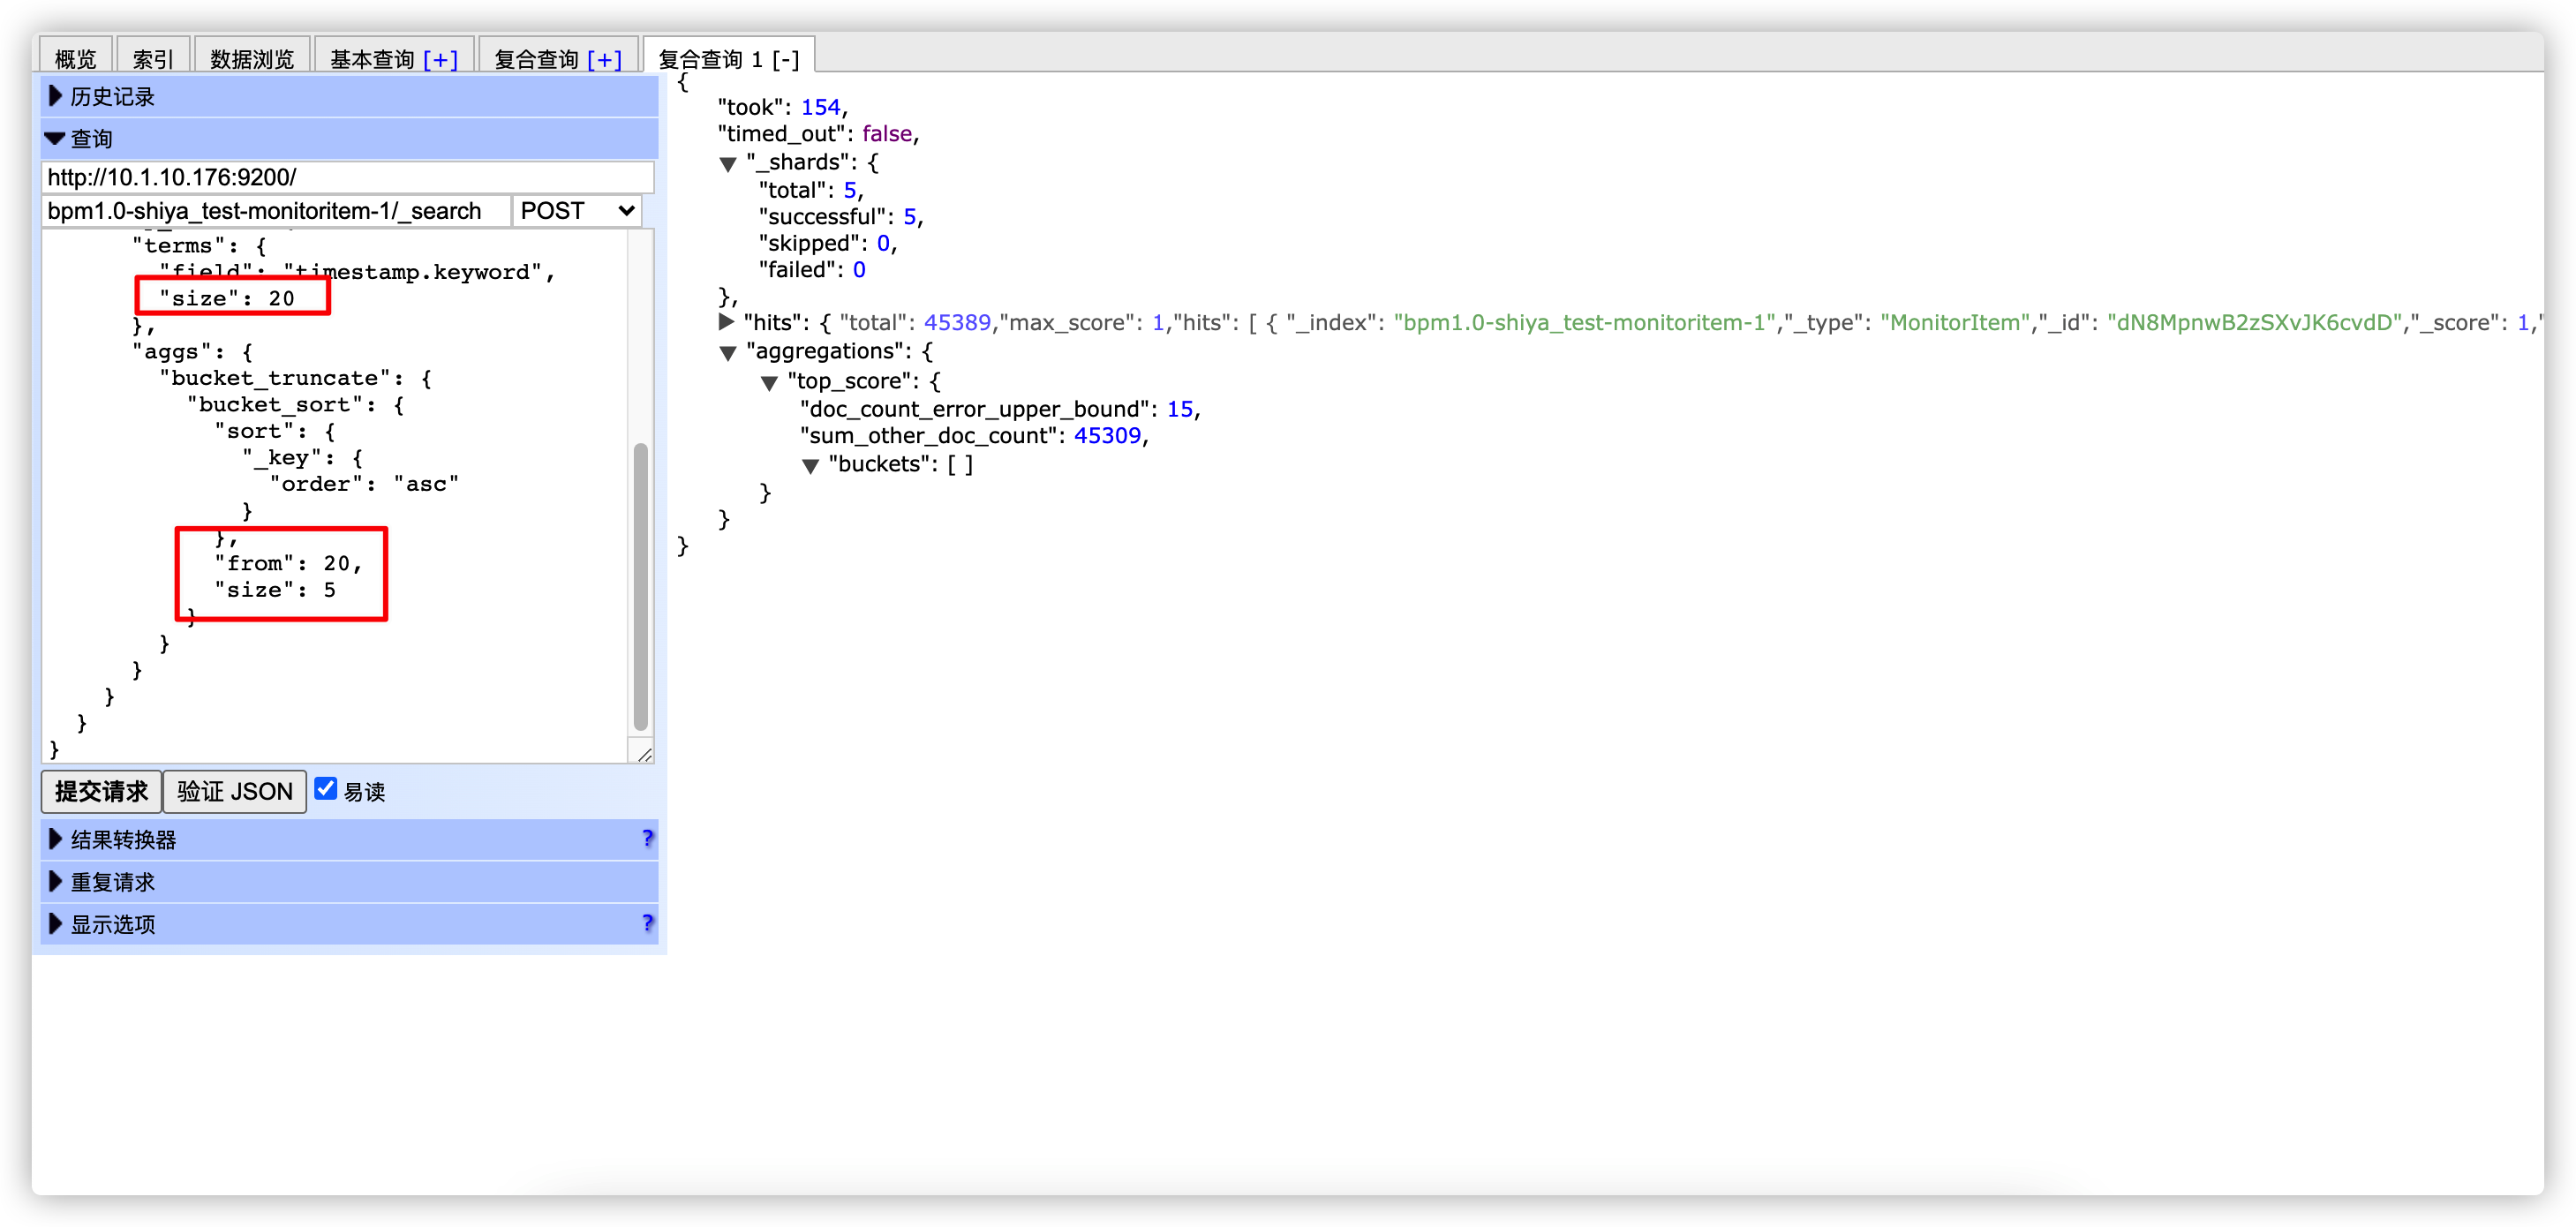Expand the 历史记录 section
The image size is (2576, 1227).
pos(112,97)
